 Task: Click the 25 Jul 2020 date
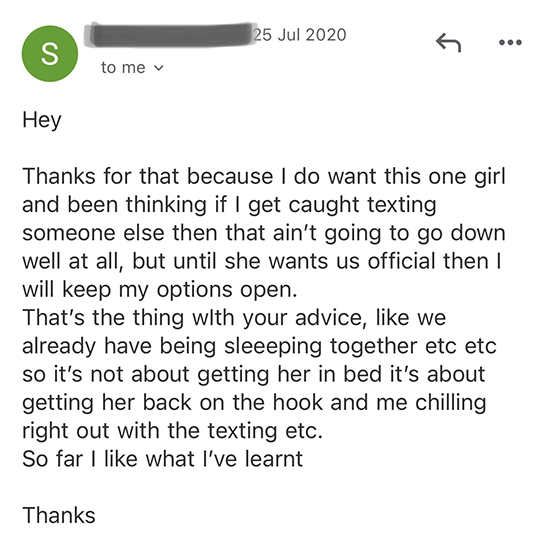click(300, 35)
